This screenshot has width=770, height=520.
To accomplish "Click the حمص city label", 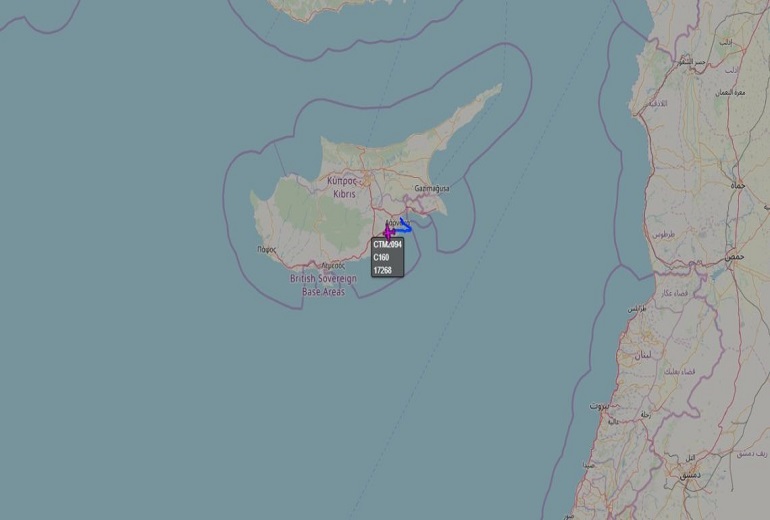I will pyautogui.click(x=735, y=257).
